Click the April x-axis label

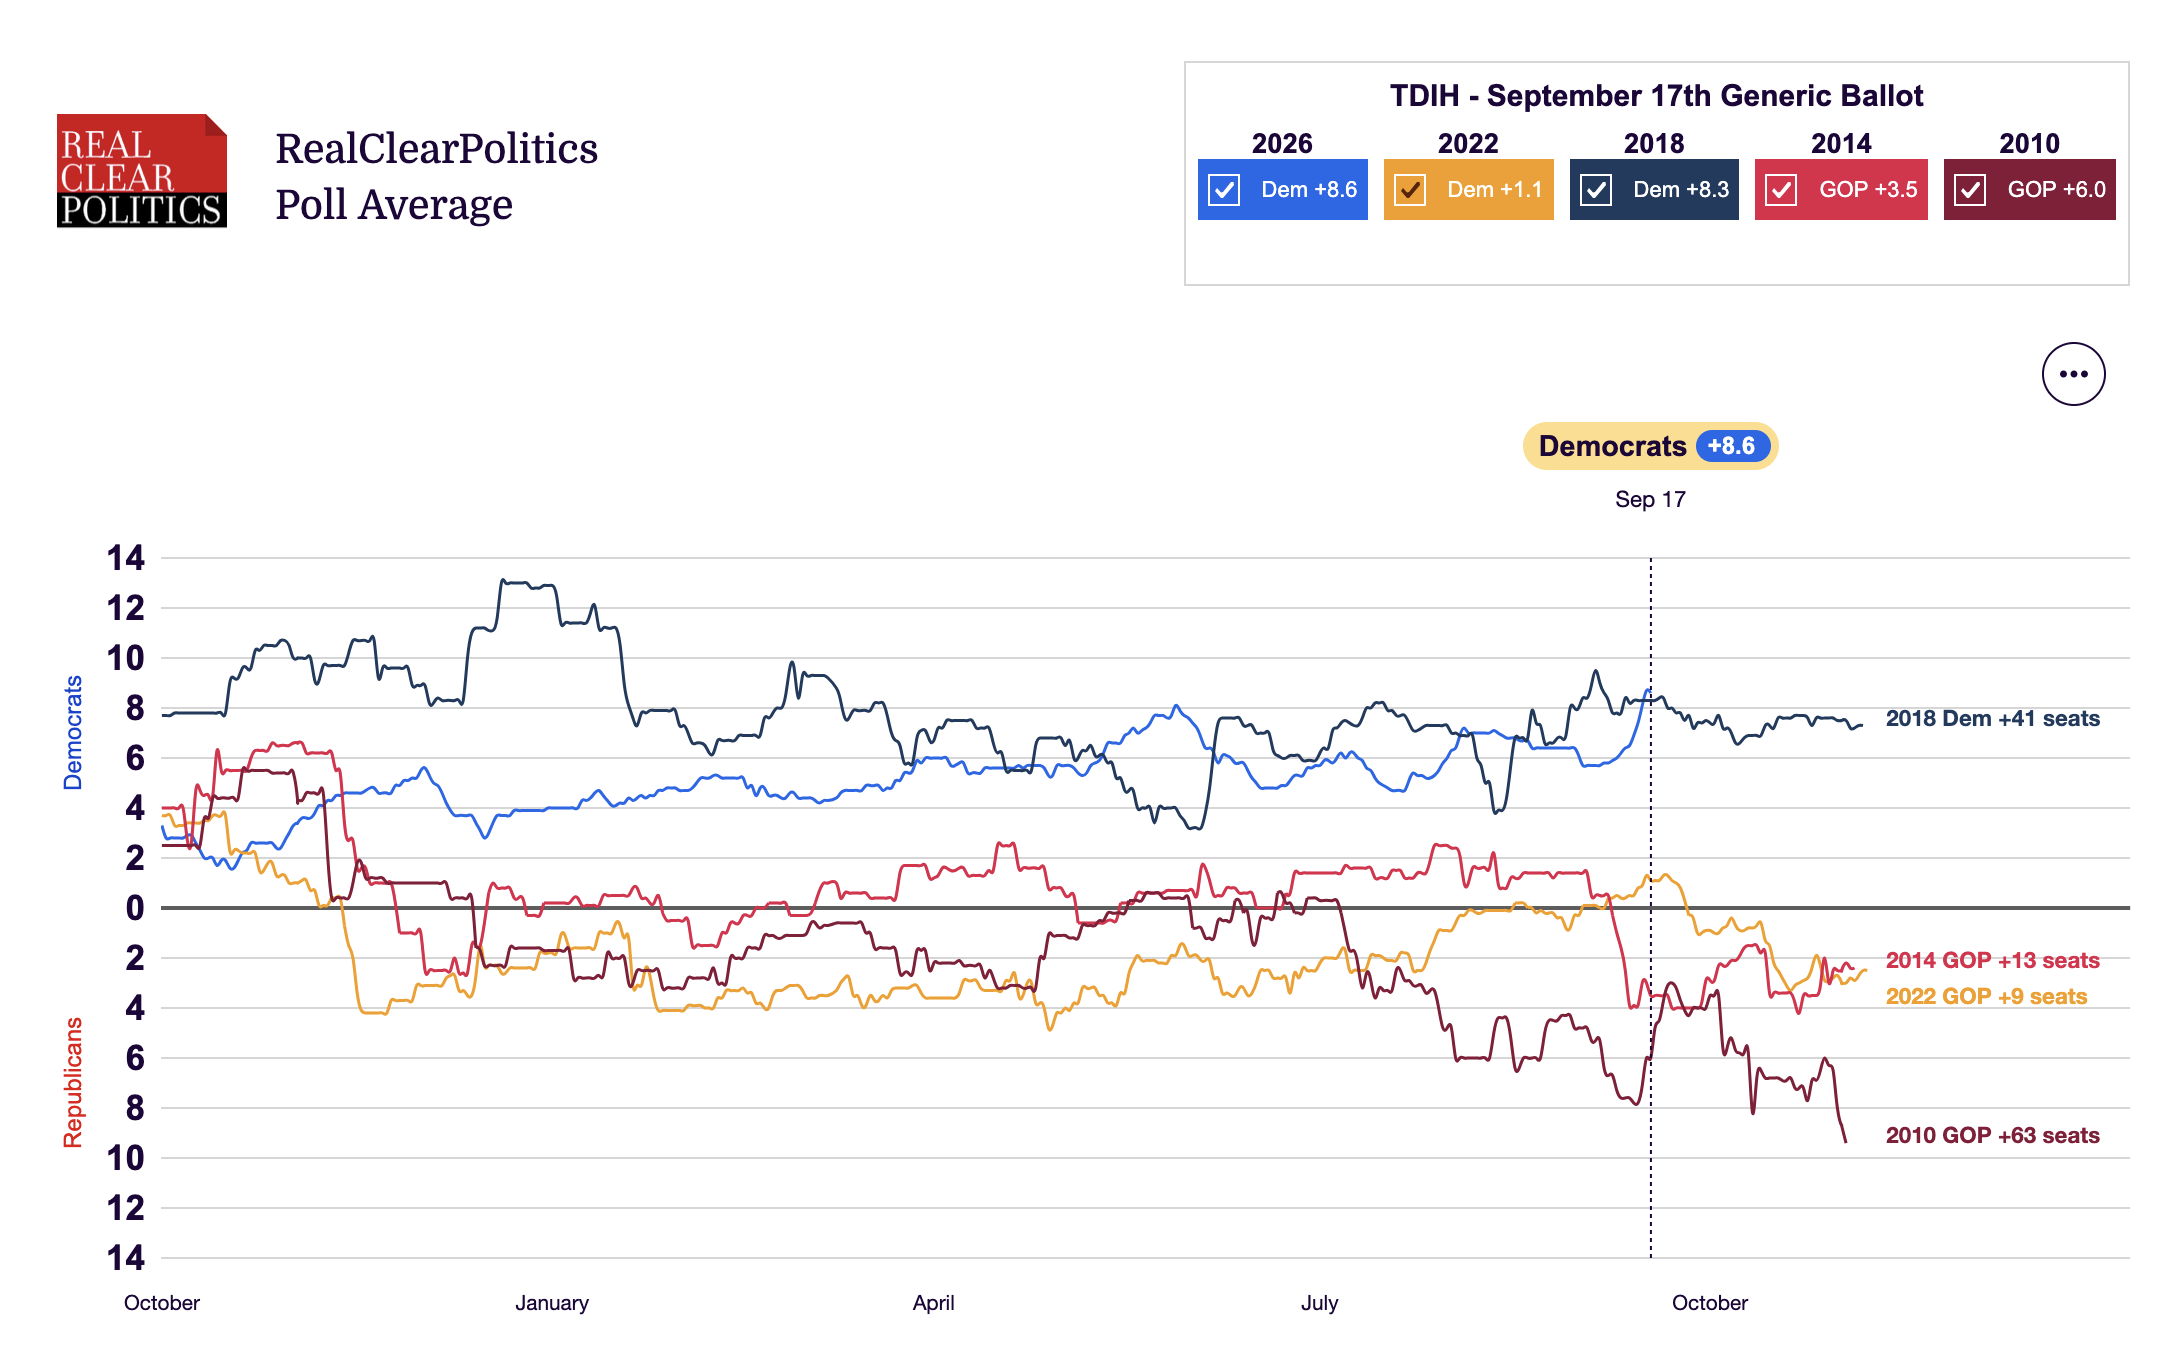tap(933, 1303)
